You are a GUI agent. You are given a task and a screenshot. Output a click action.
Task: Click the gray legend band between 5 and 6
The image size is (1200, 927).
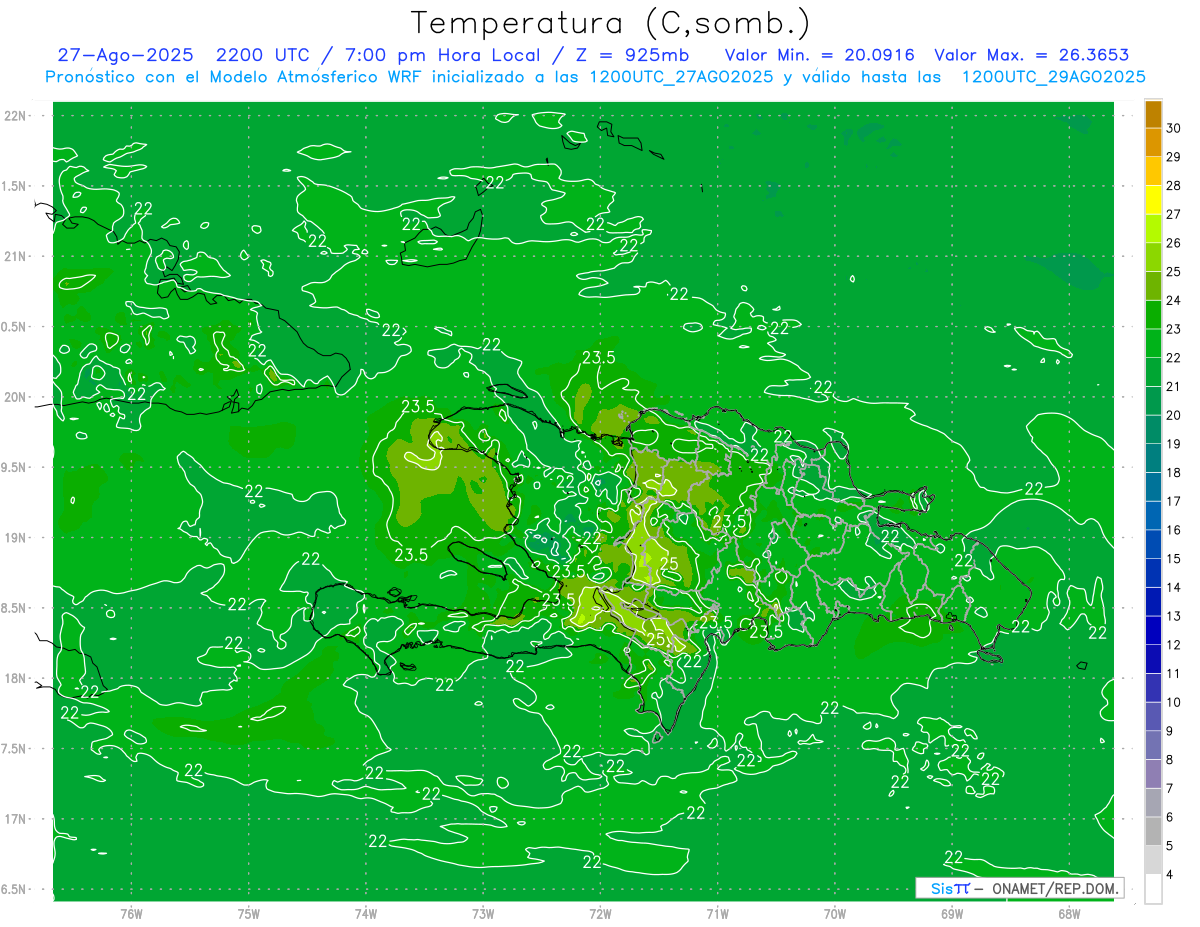coord(1153,831)
